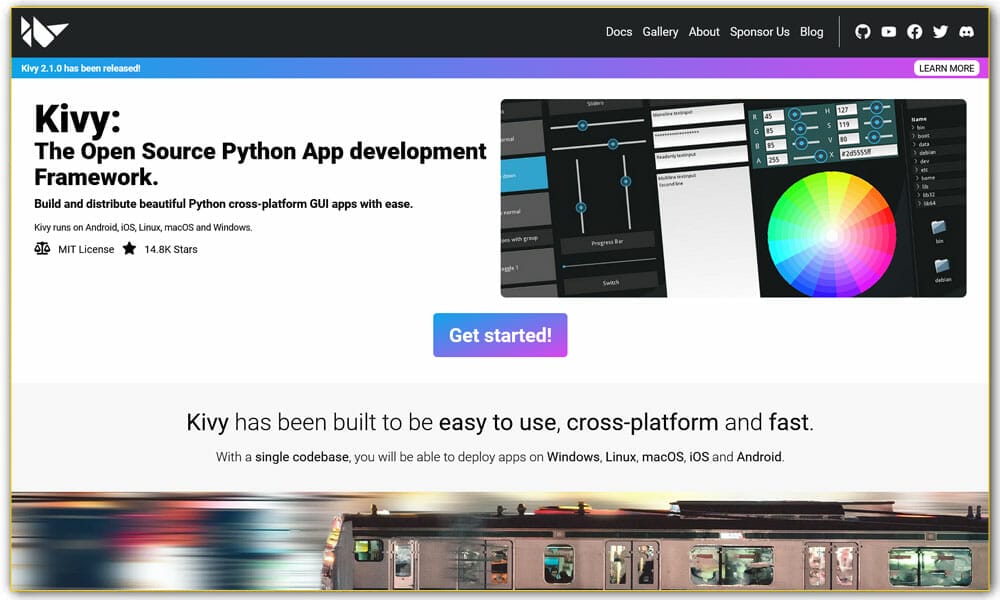Join Kivy's Discord via the icon
The width and height of the screenshot is (1000, 600).
tap(966, 31)
